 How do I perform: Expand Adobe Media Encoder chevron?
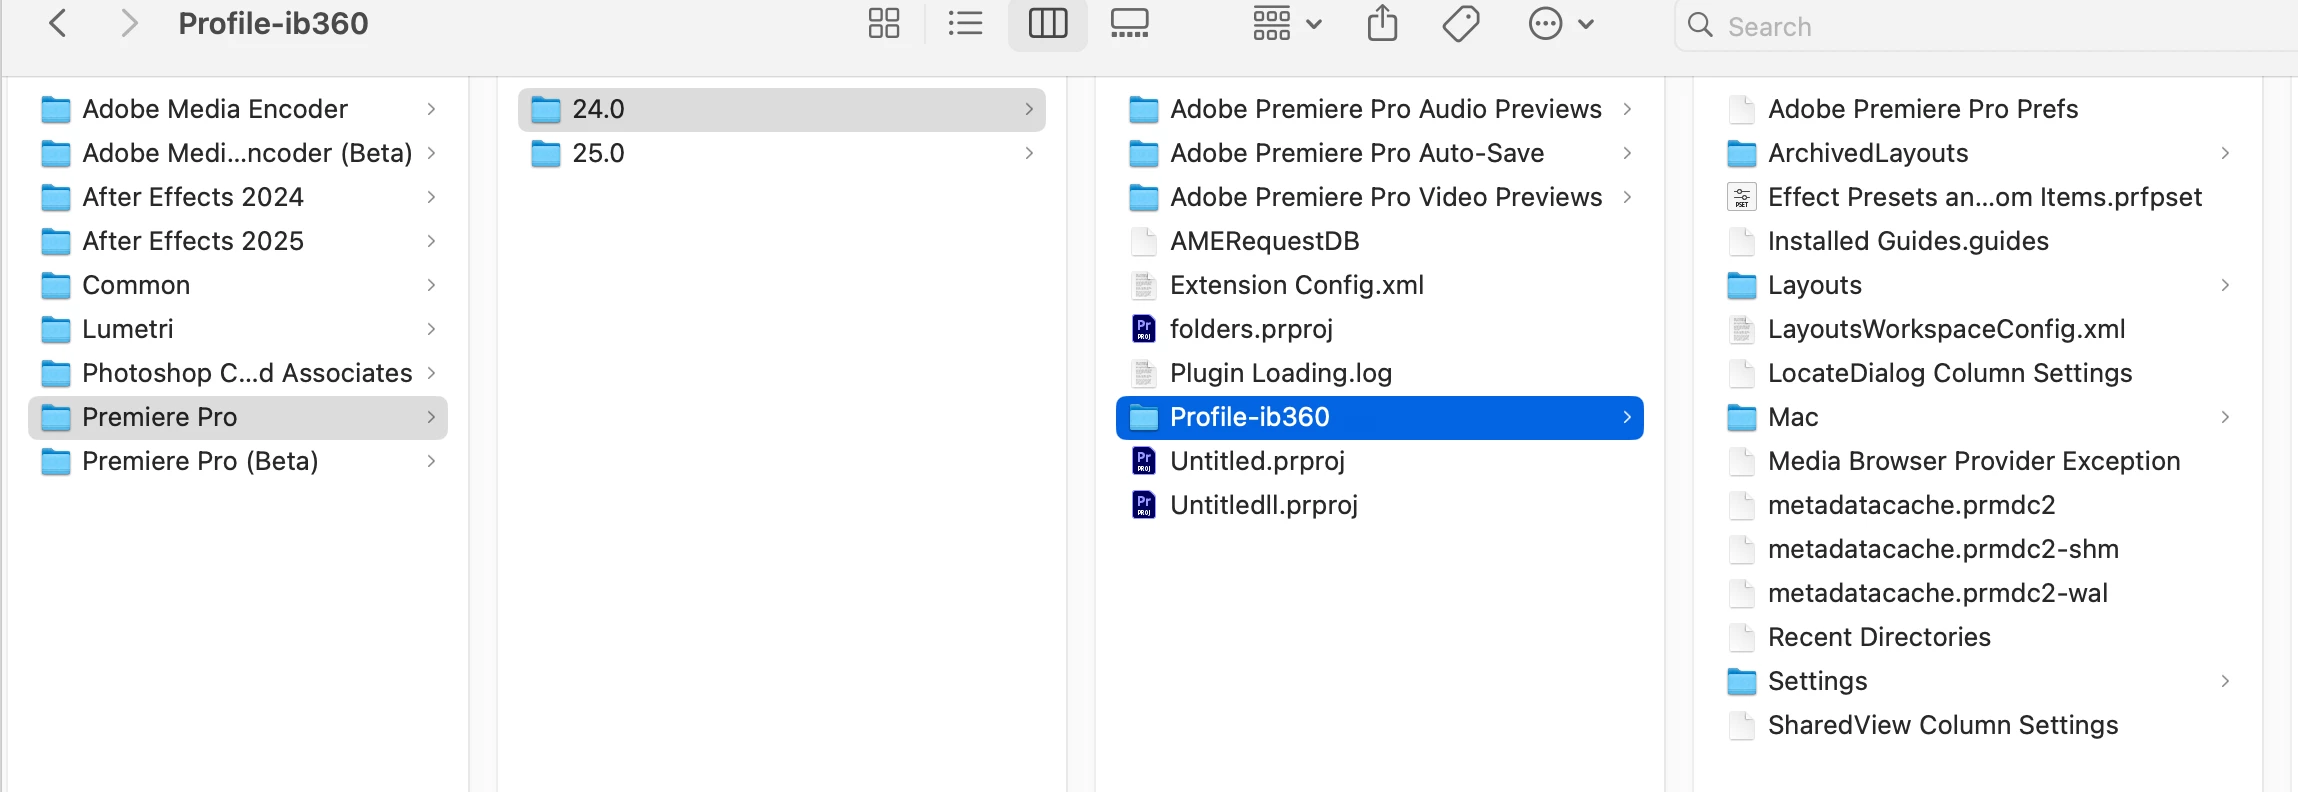[431, 109]
